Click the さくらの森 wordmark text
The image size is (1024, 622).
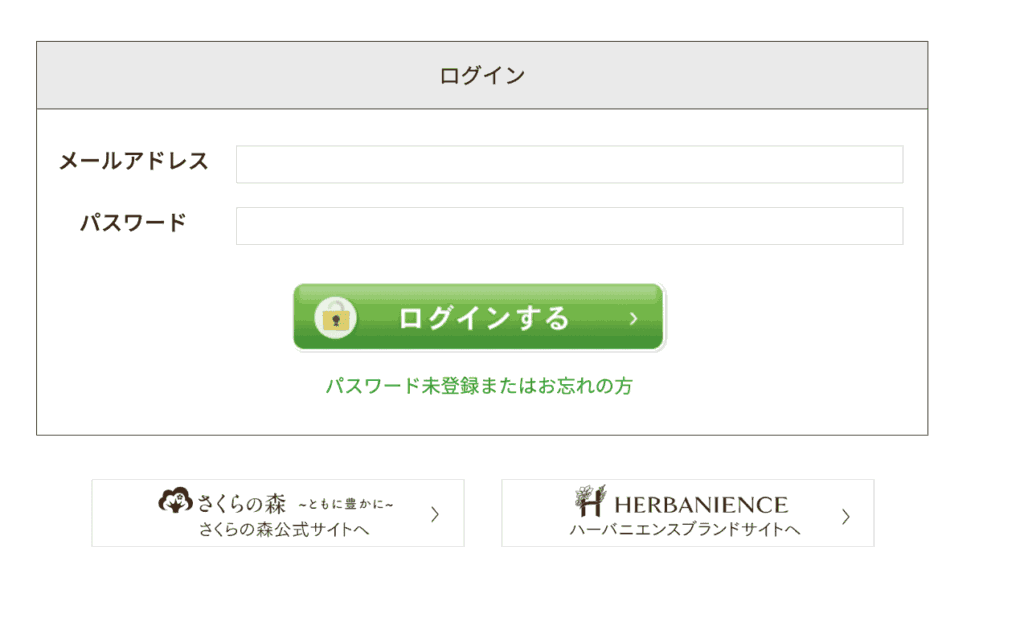point(242,503)
